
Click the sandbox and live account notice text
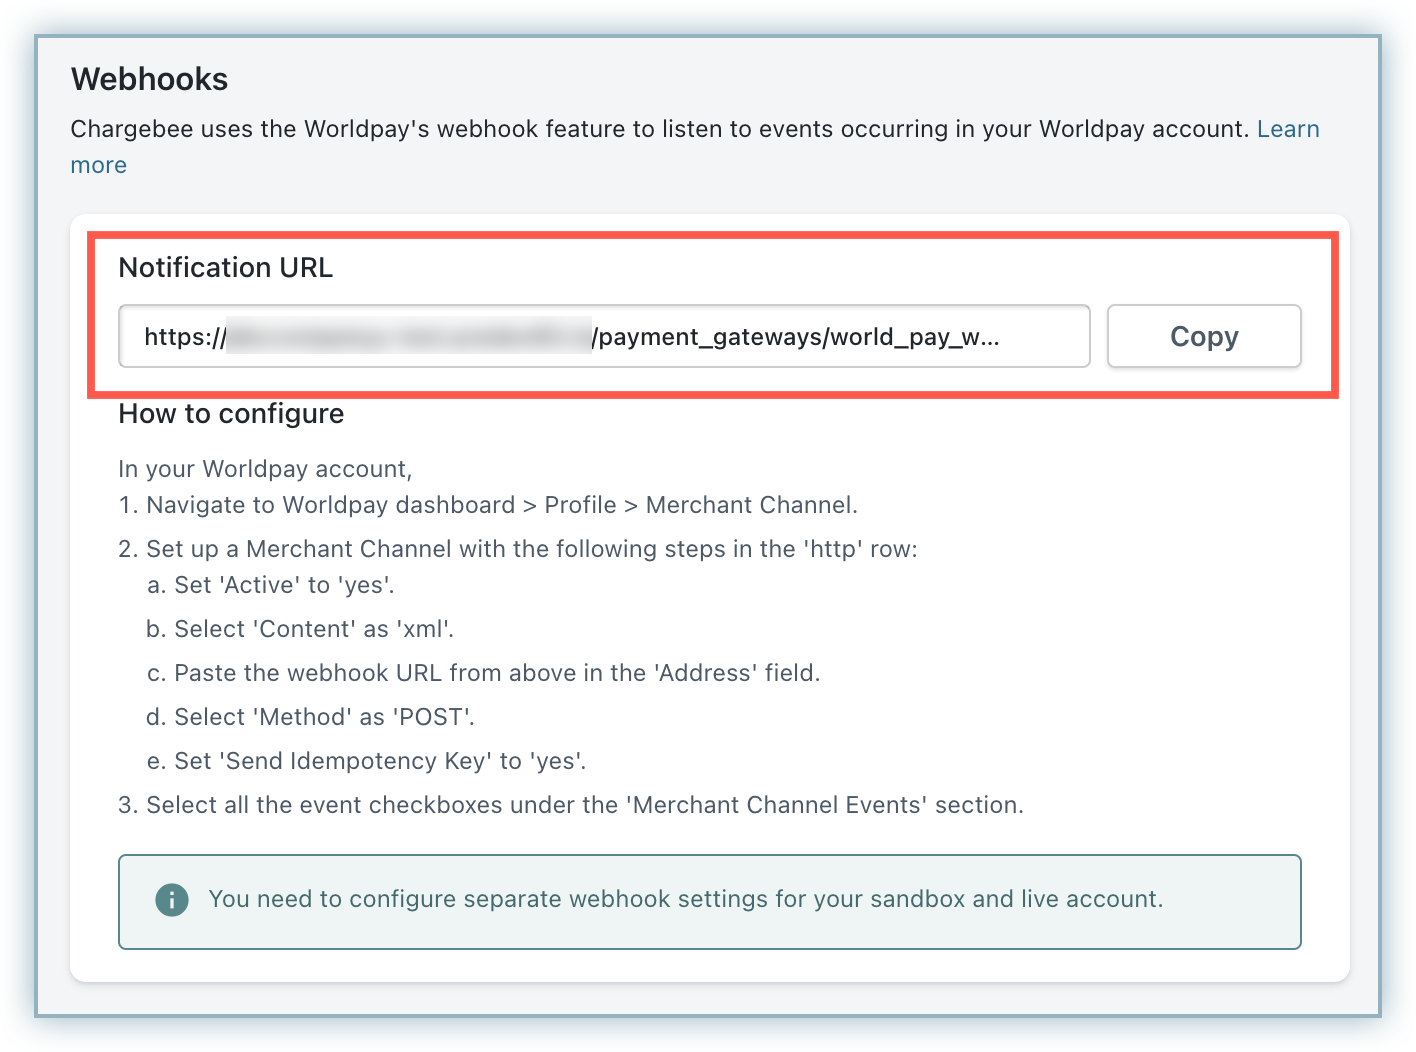[x=685, y=900]
